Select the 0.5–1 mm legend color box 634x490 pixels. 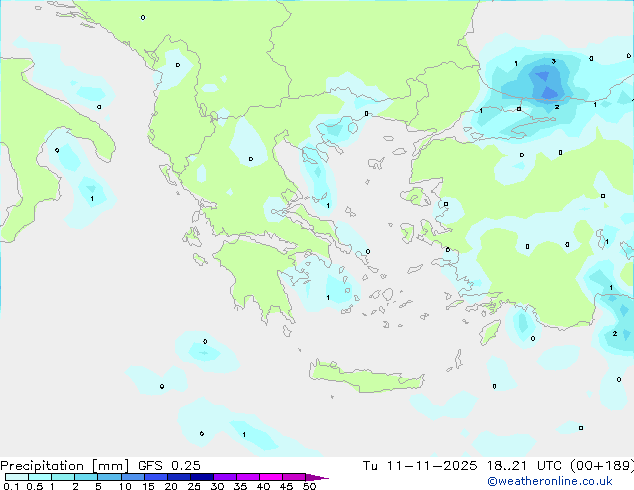tap(40, 477)
